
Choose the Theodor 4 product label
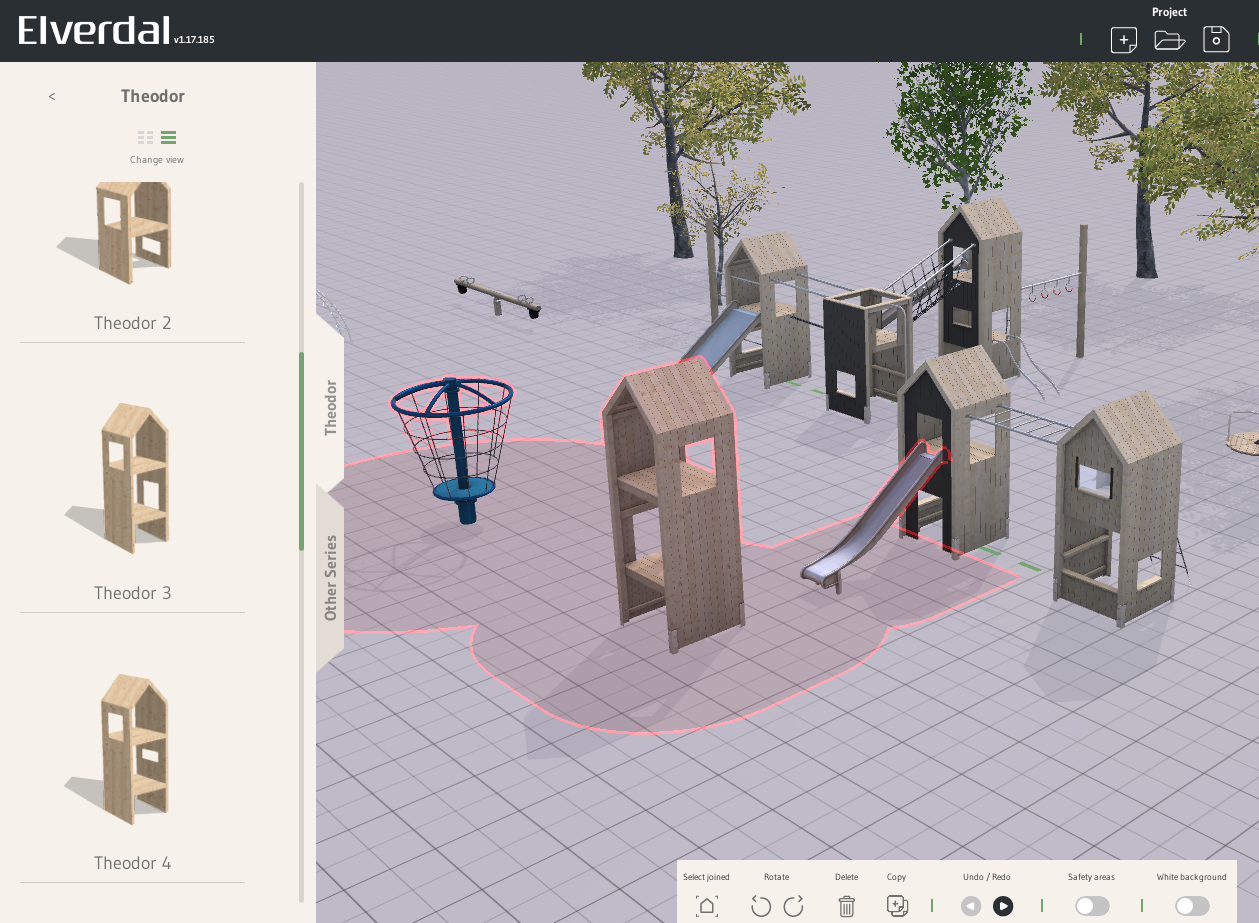(132, 863)
